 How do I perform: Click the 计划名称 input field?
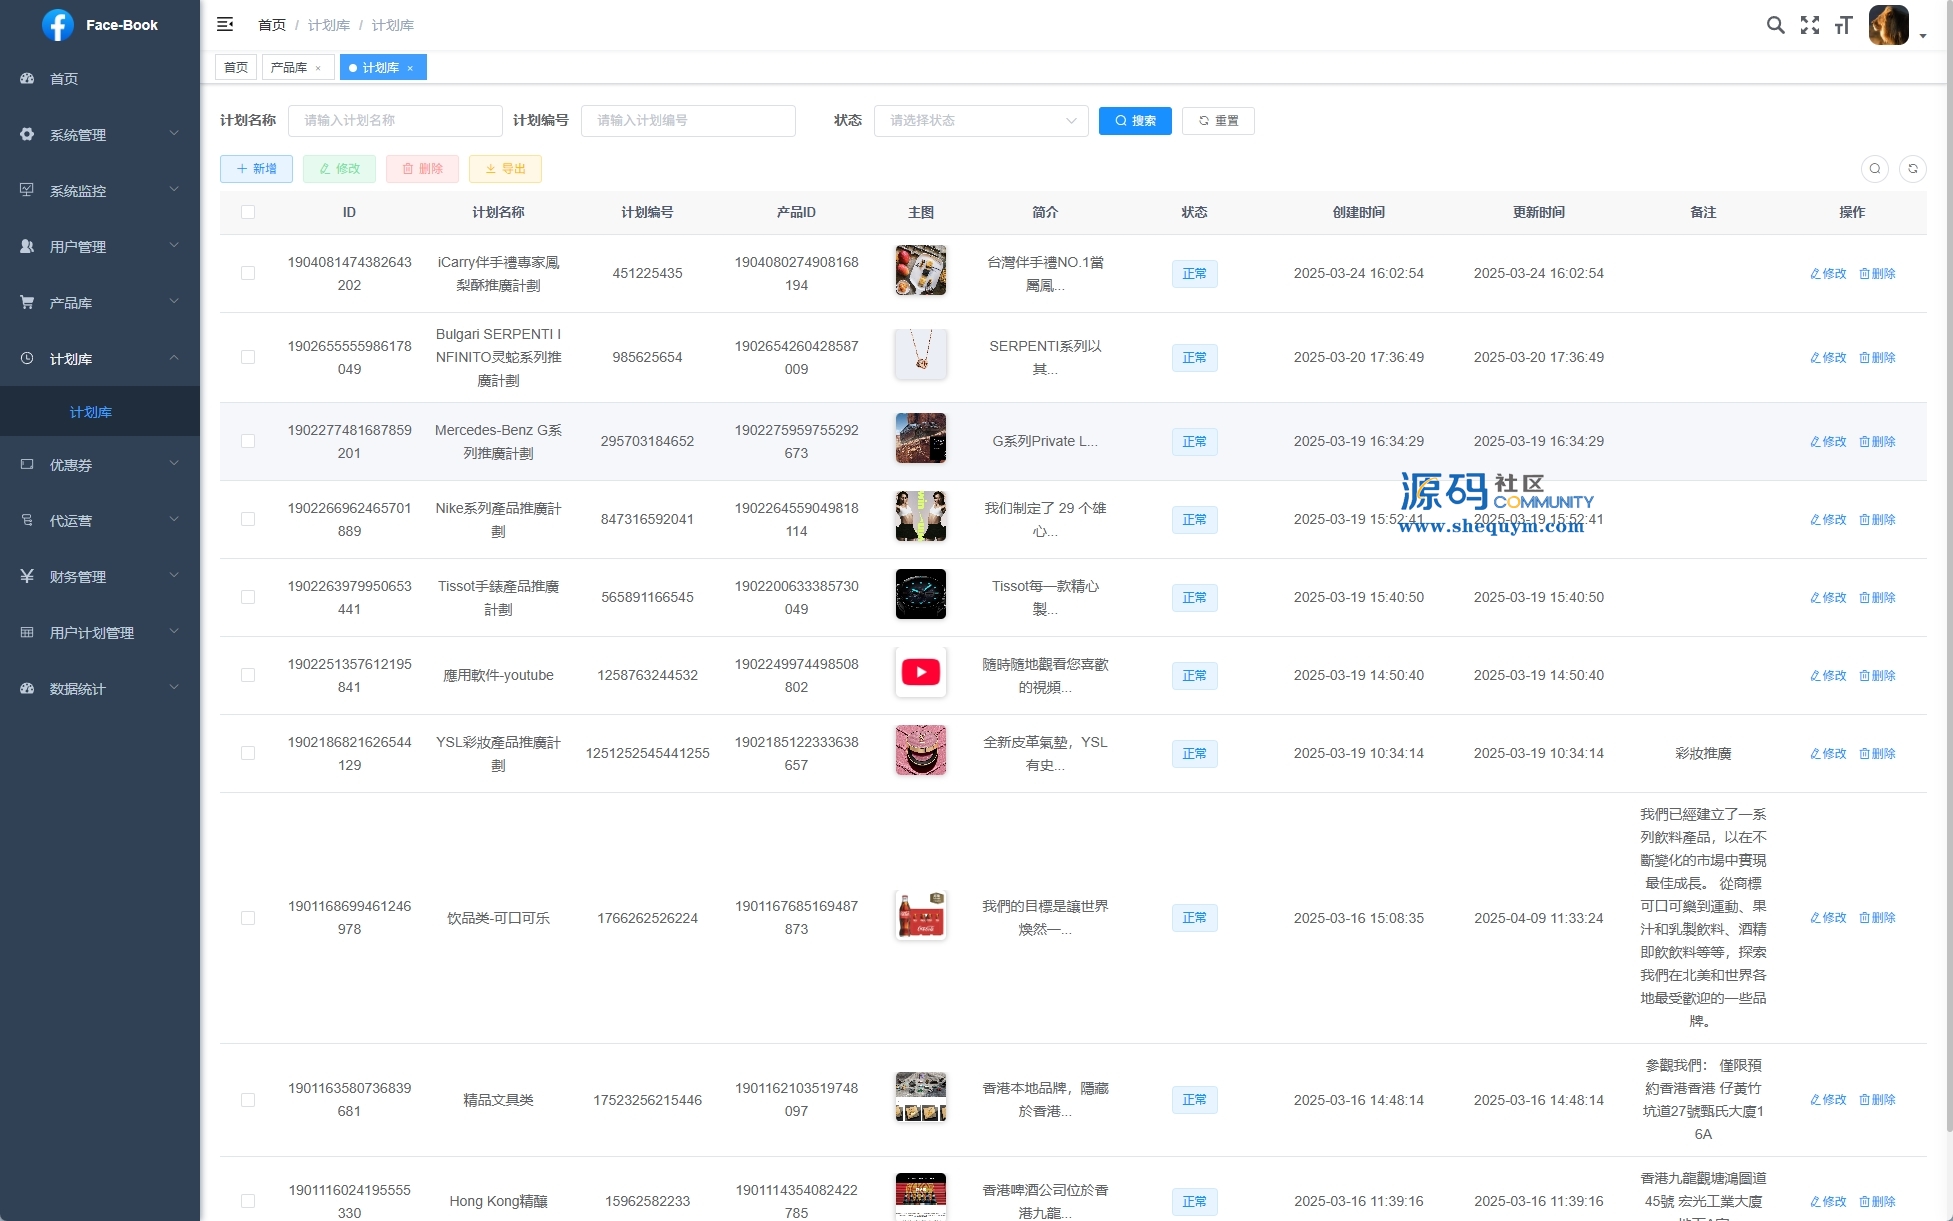point(394,121)
